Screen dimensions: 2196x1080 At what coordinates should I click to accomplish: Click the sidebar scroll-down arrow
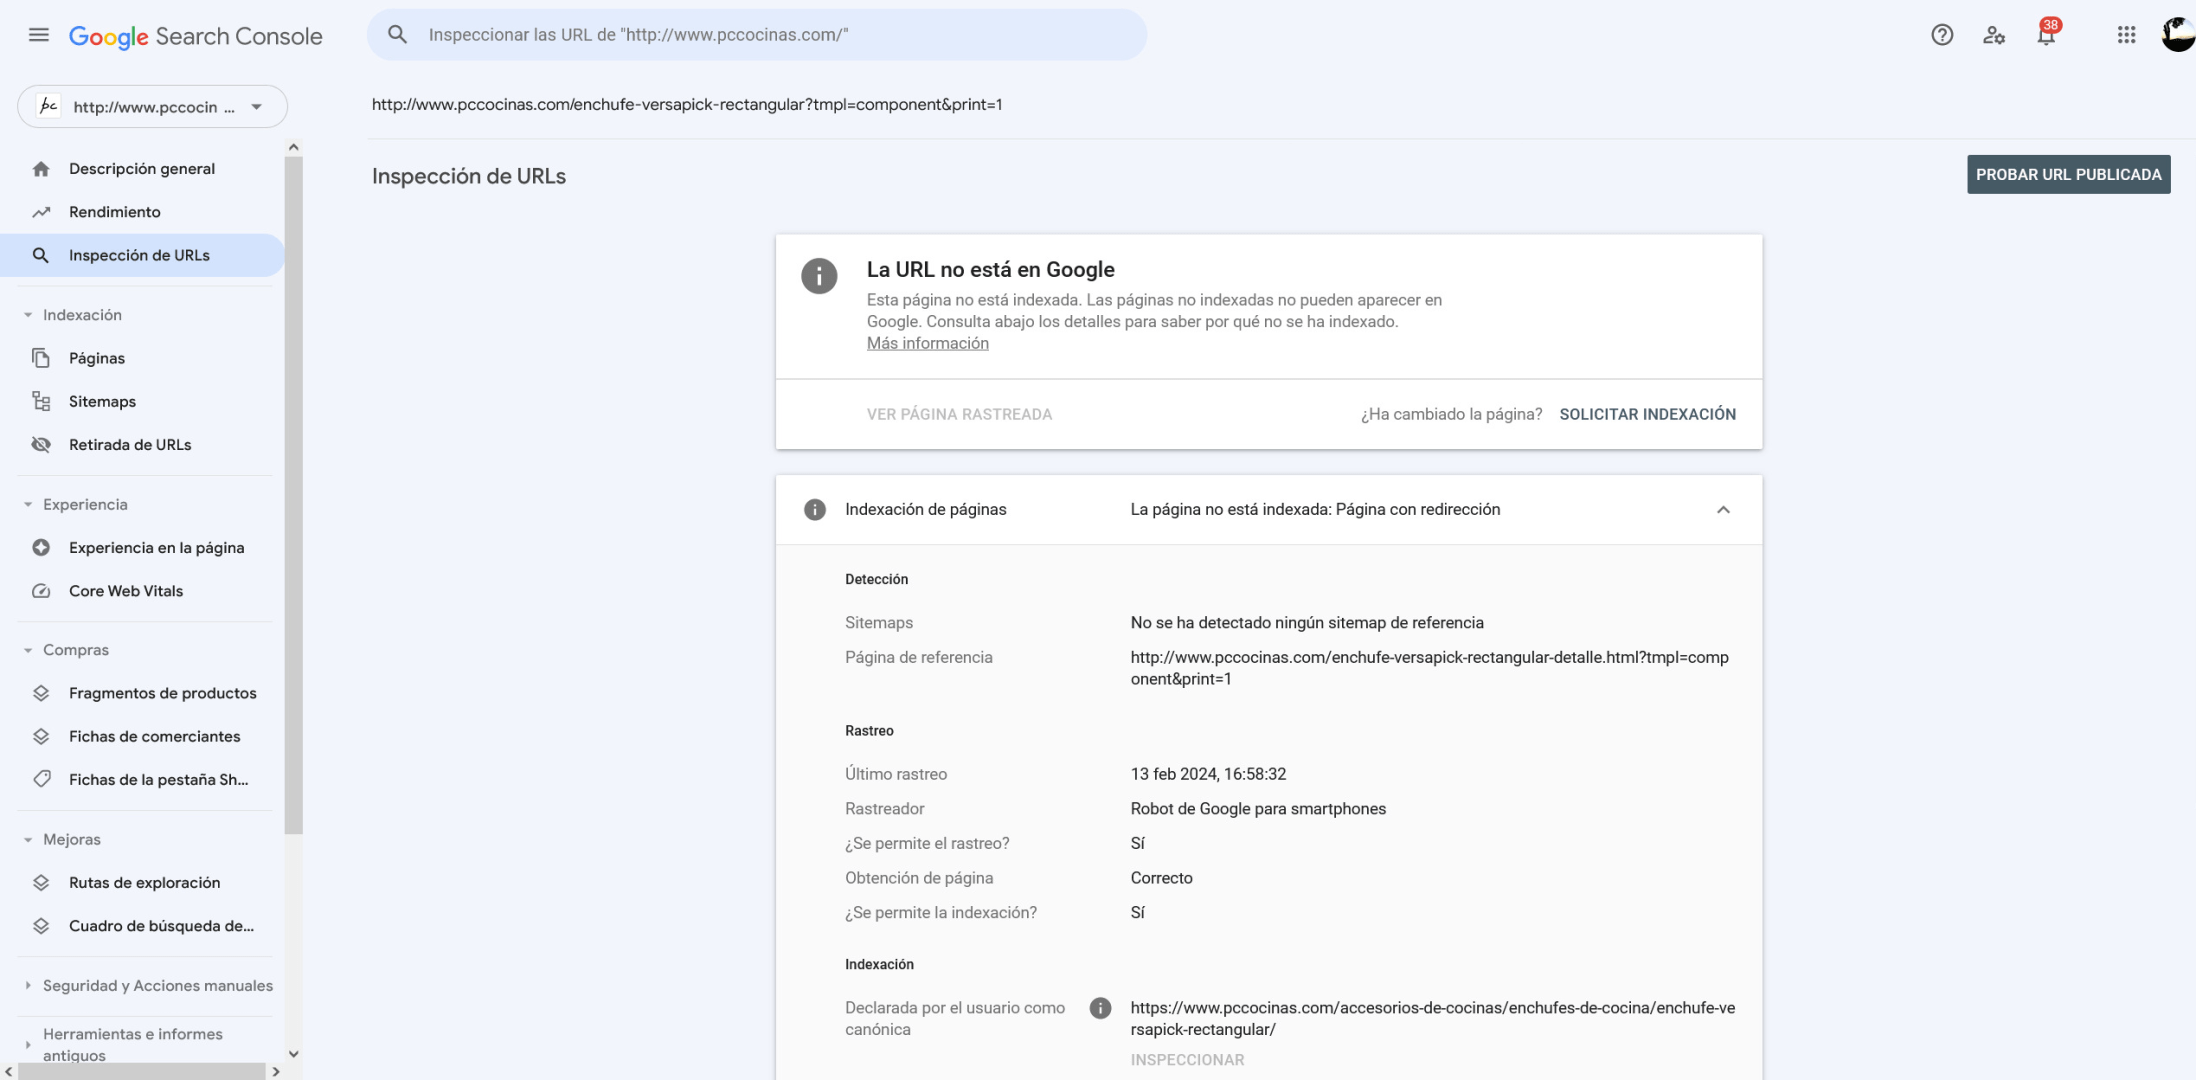[293, 1053]
